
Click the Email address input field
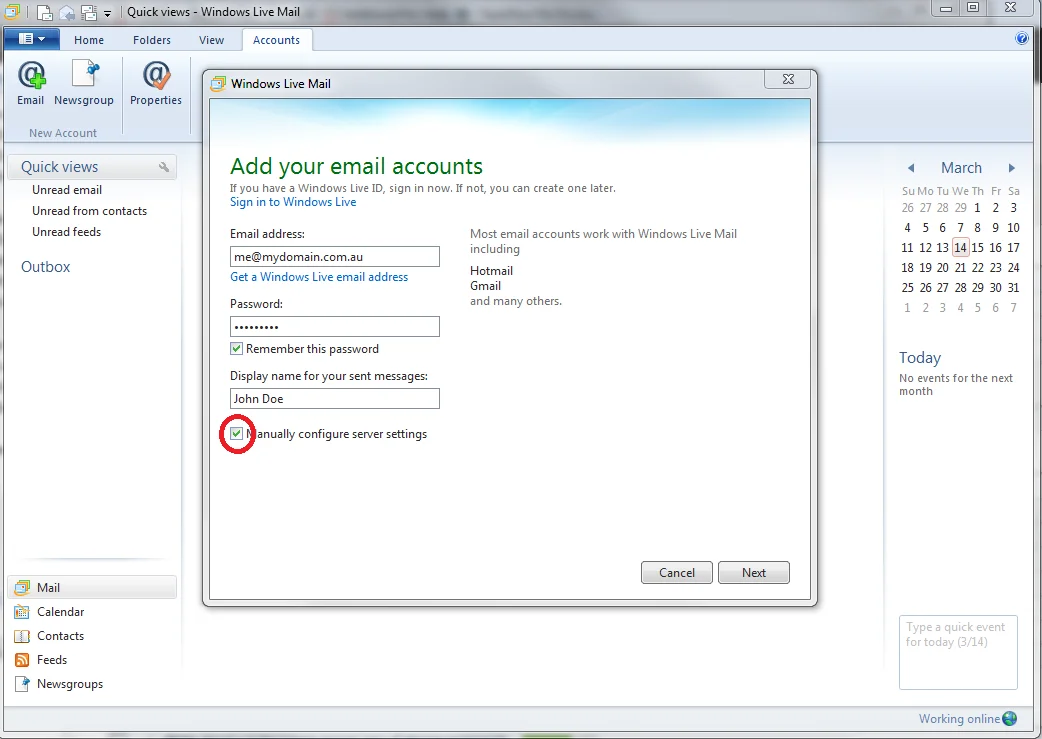click(x=335, y=257)
